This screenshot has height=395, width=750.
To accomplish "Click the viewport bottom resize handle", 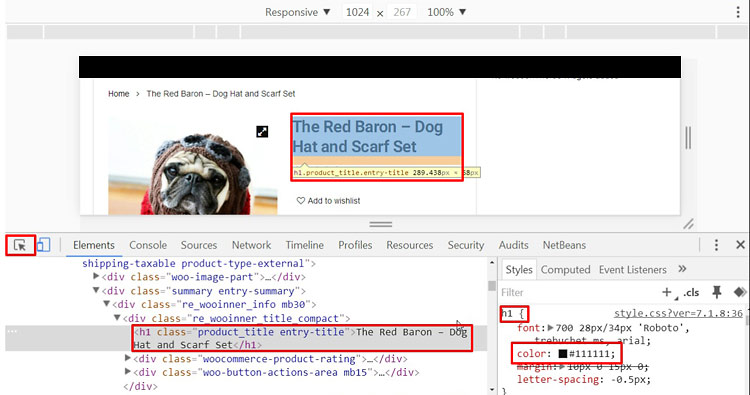I will (x=381, y=224).
